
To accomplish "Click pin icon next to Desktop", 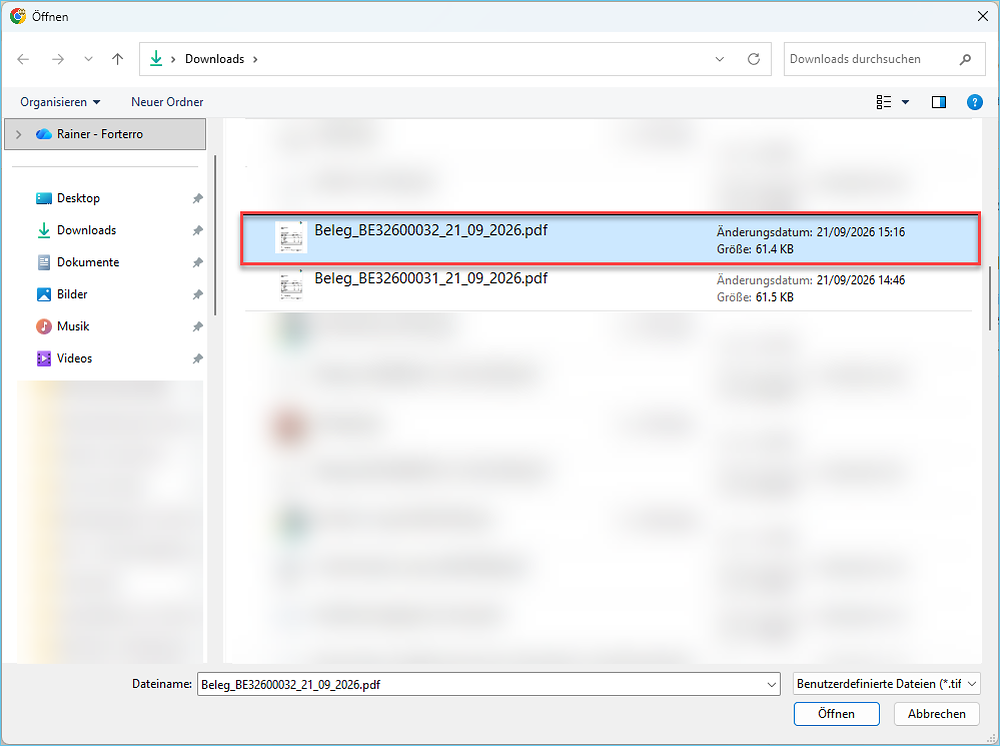I will (x=198, y=199).
